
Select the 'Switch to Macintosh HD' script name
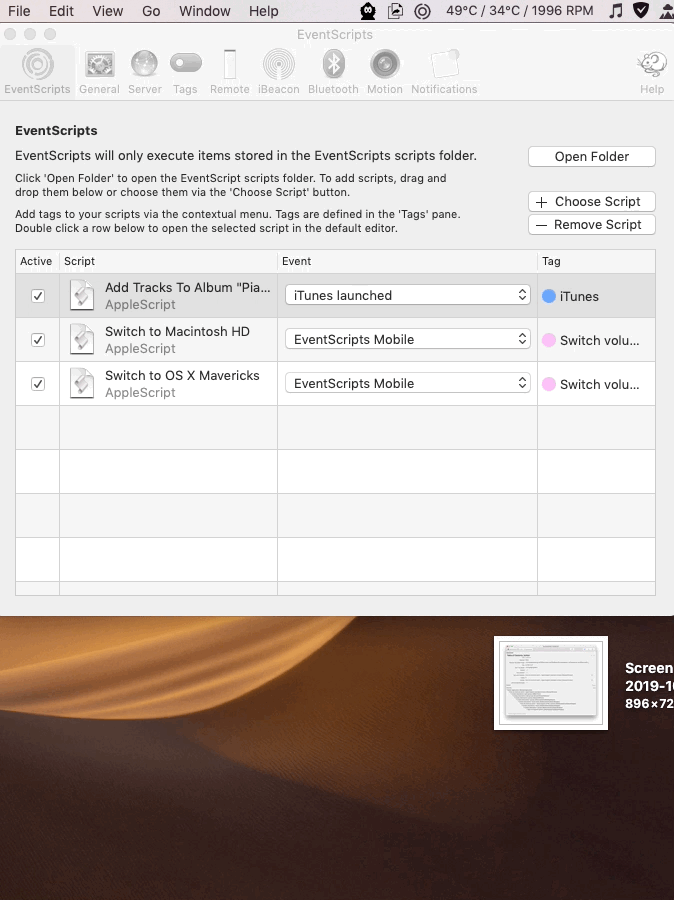[177, 332]
